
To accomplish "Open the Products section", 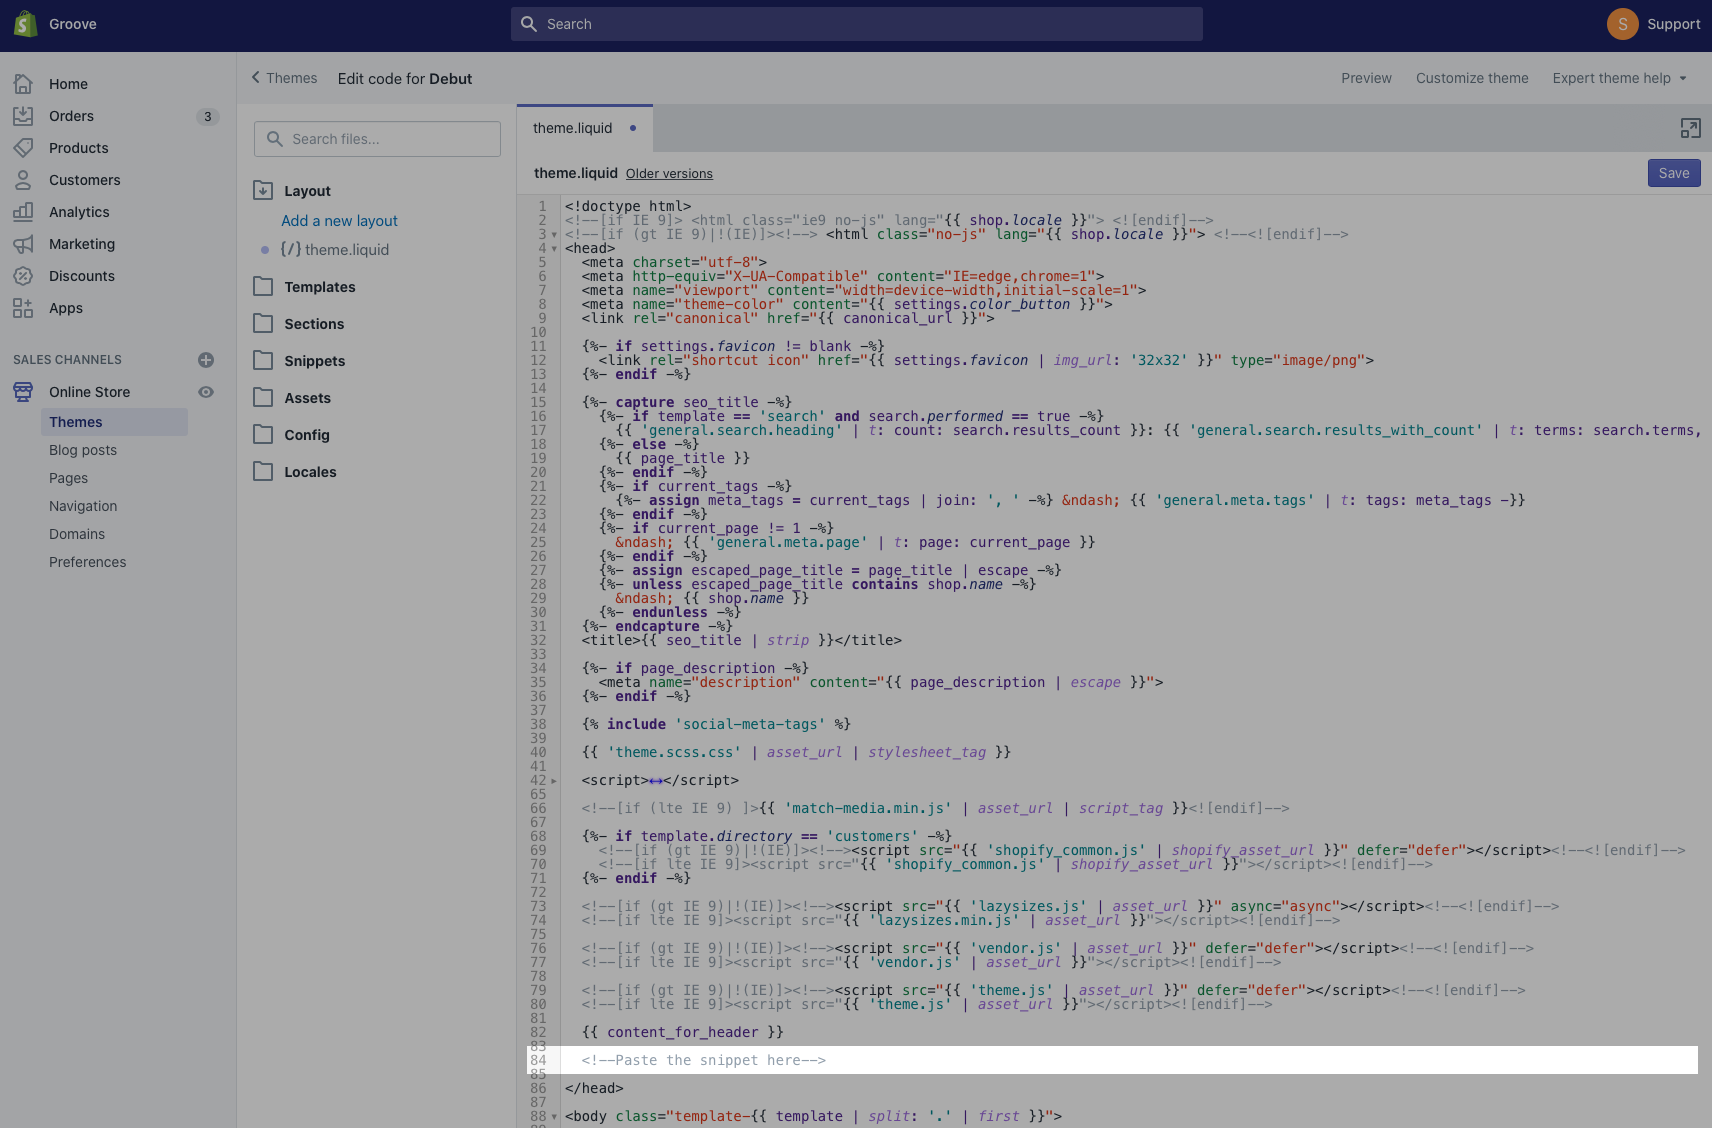I will coord(78,148).
